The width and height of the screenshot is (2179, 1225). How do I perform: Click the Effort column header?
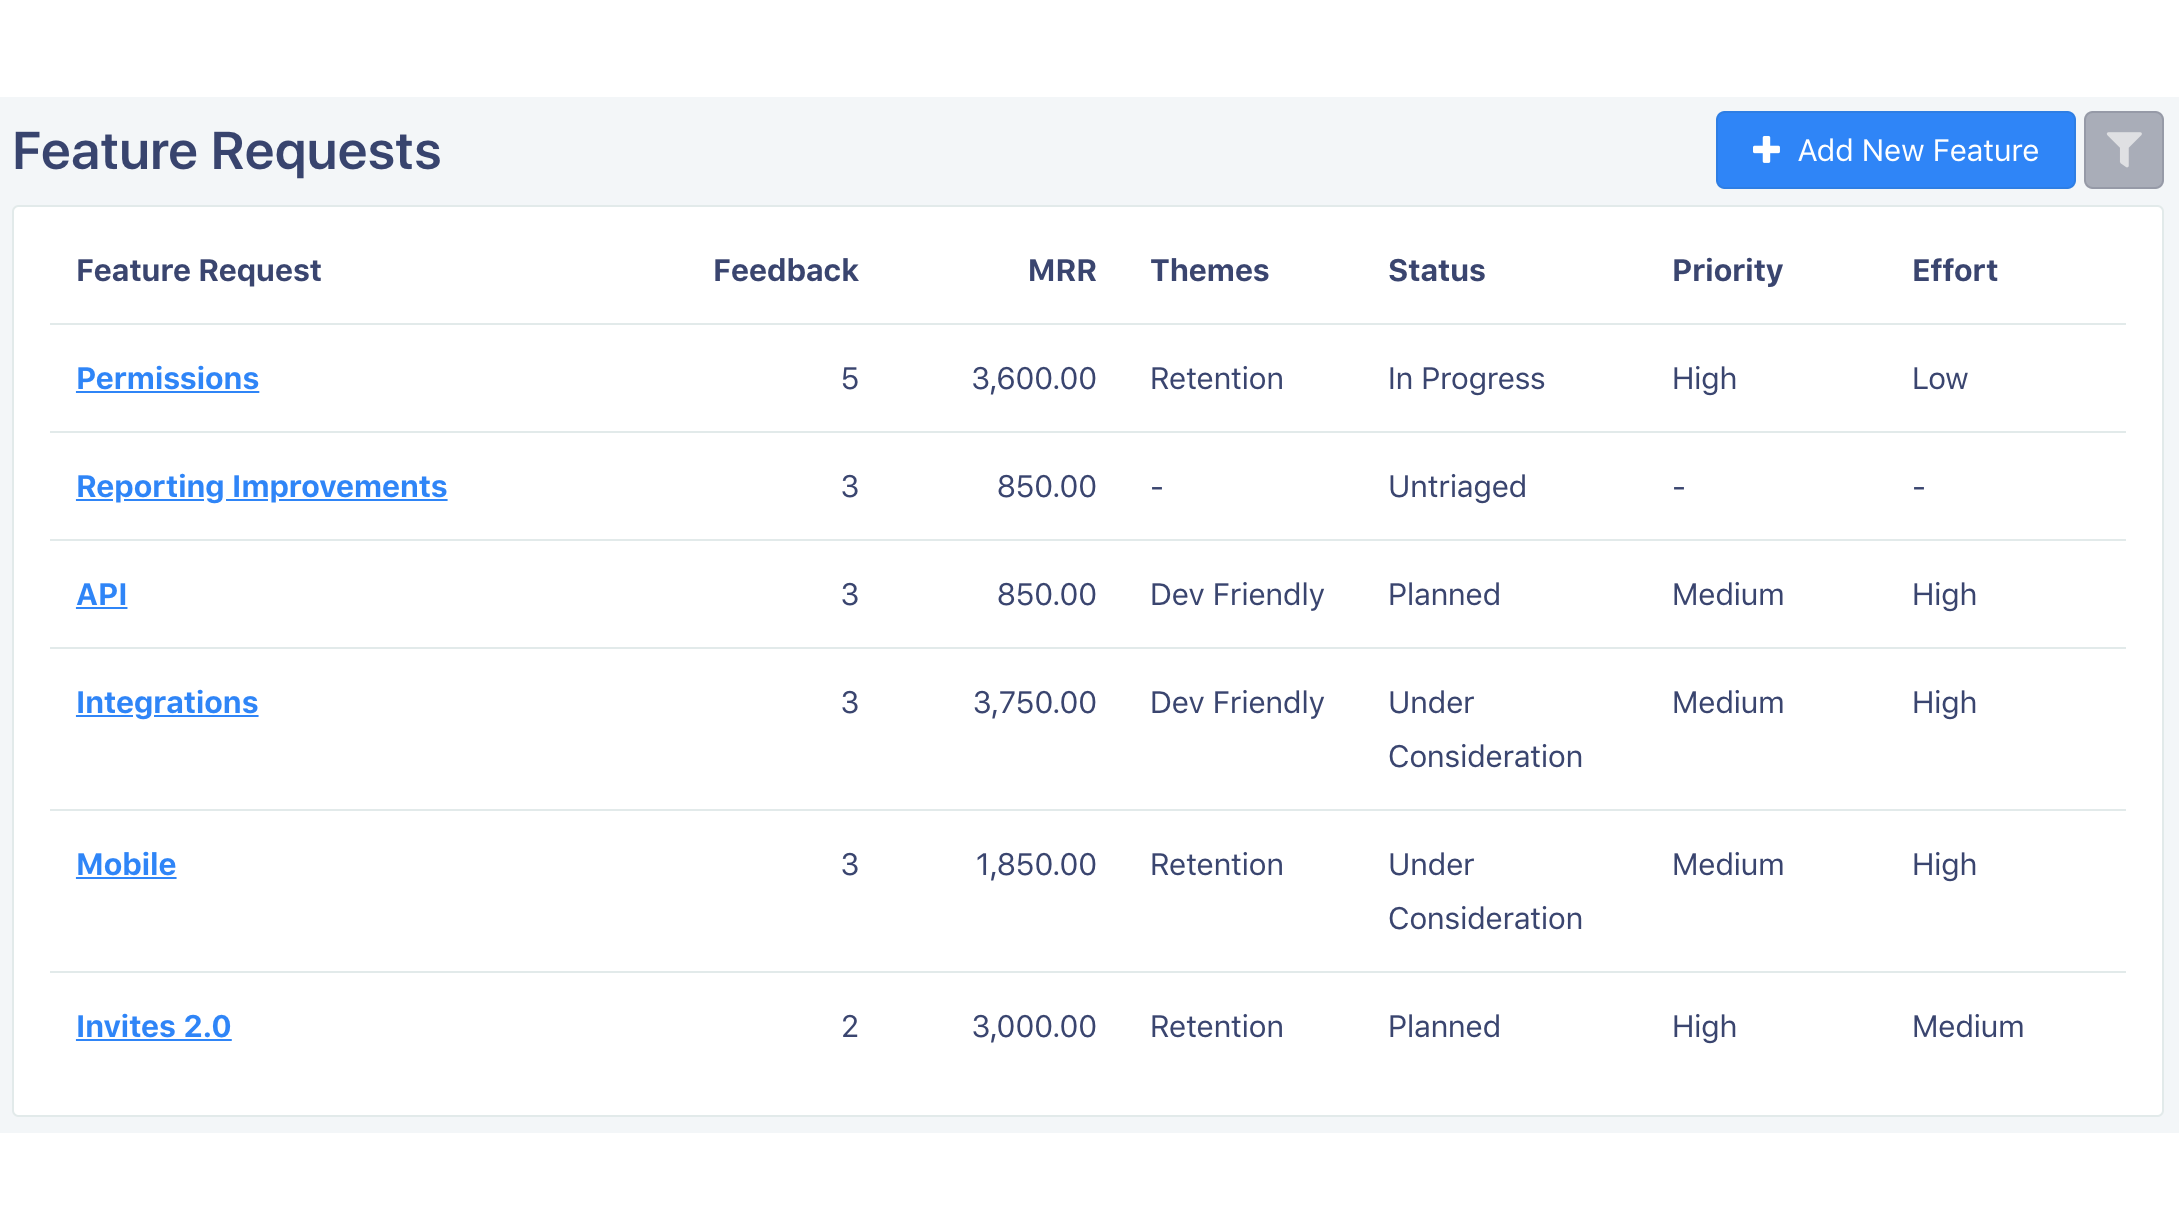pos(1954,270)
